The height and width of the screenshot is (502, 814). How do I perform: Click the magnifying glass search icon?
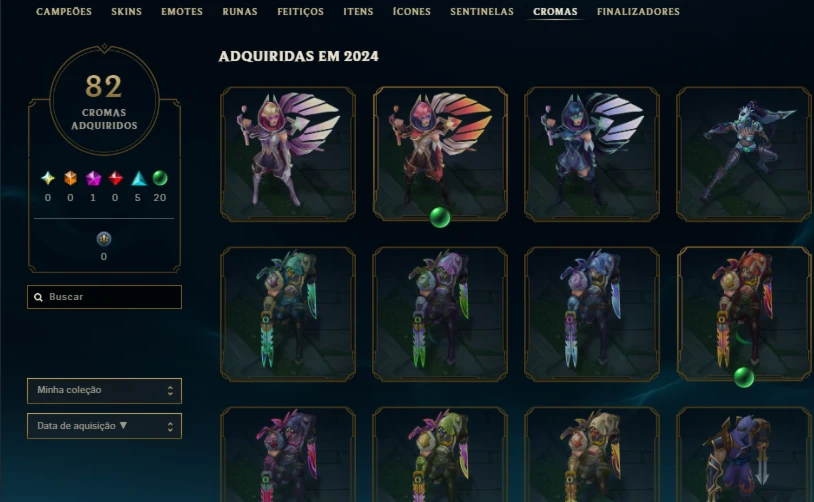click(x=38, y=297)
